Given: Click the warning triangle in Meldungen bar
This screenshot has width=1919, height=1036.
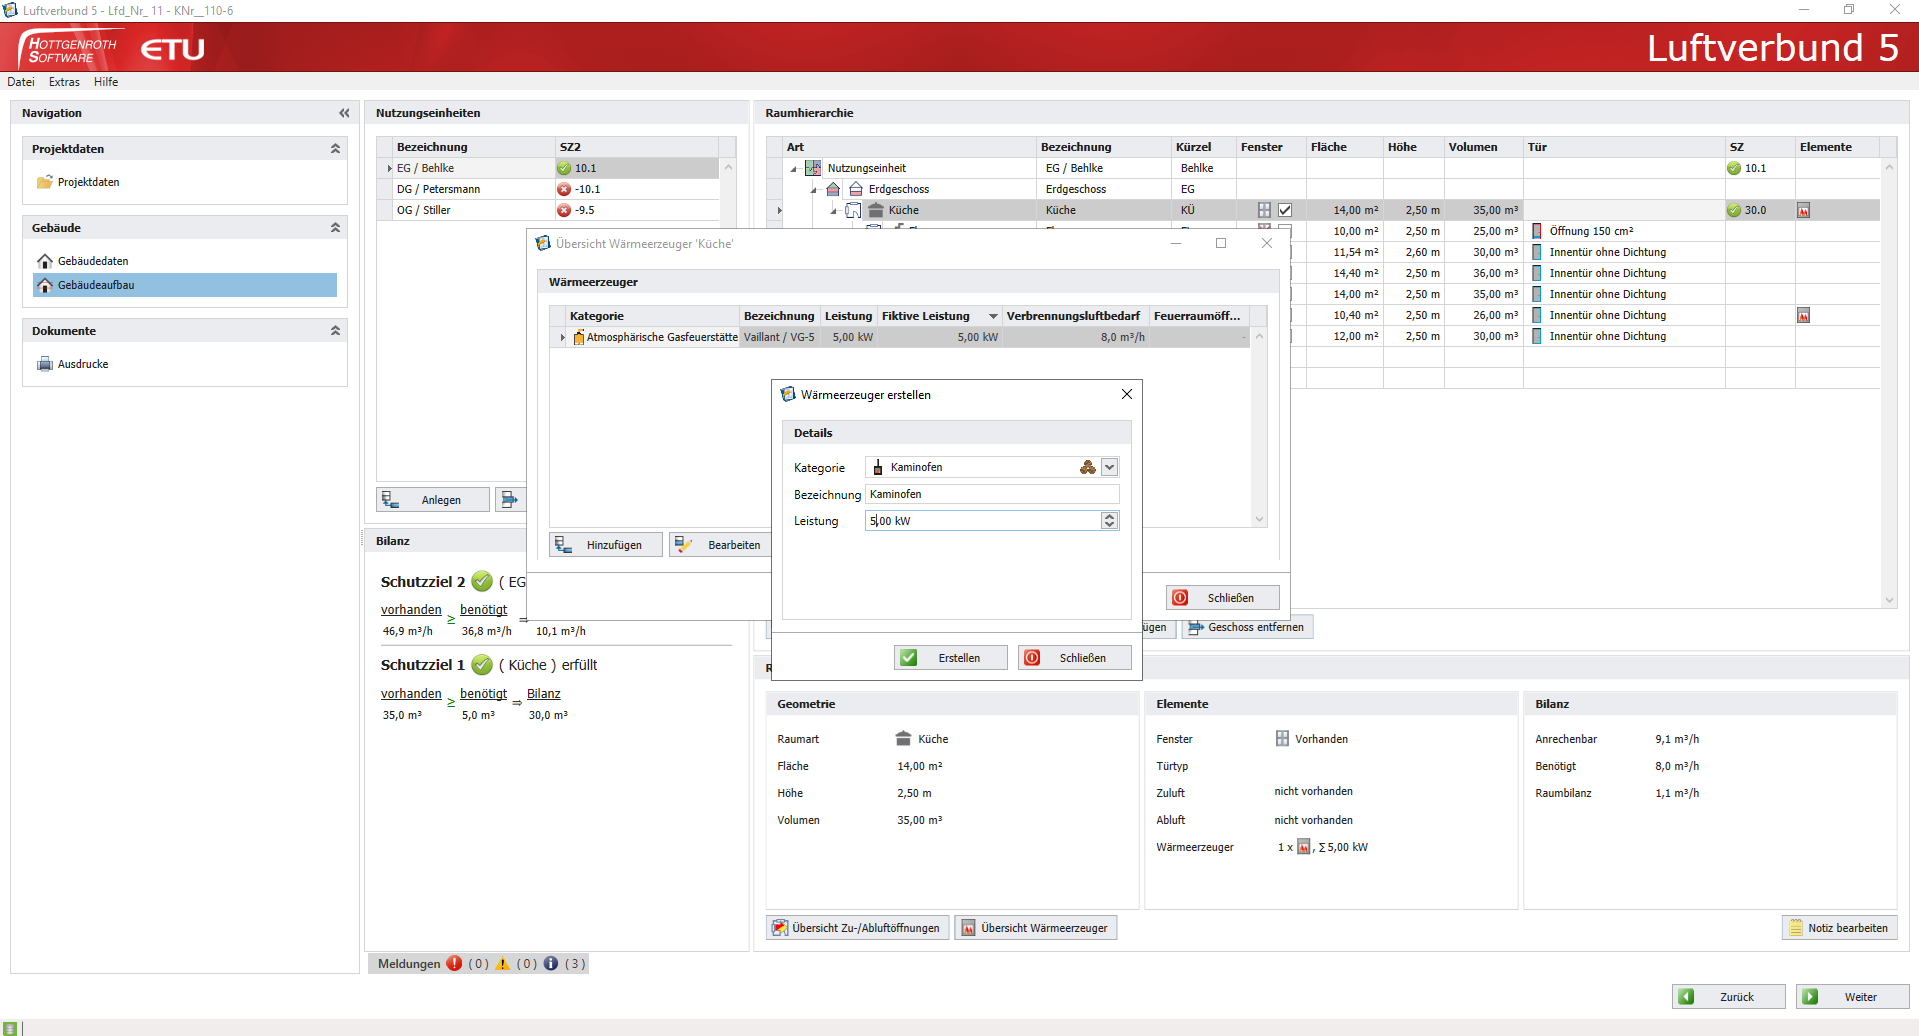Looking at the screenshot, I should 503,964.
